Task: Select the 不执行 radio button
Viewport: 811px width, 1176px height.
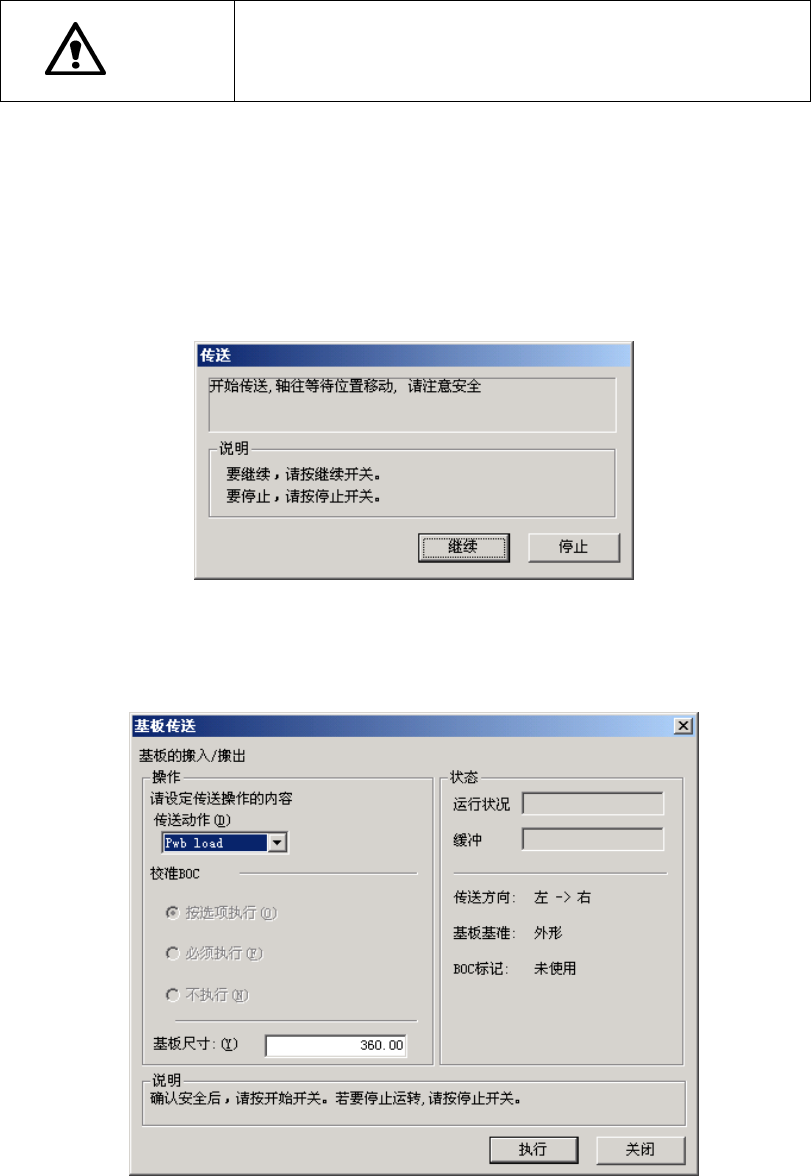Action: tap(173, 994)
